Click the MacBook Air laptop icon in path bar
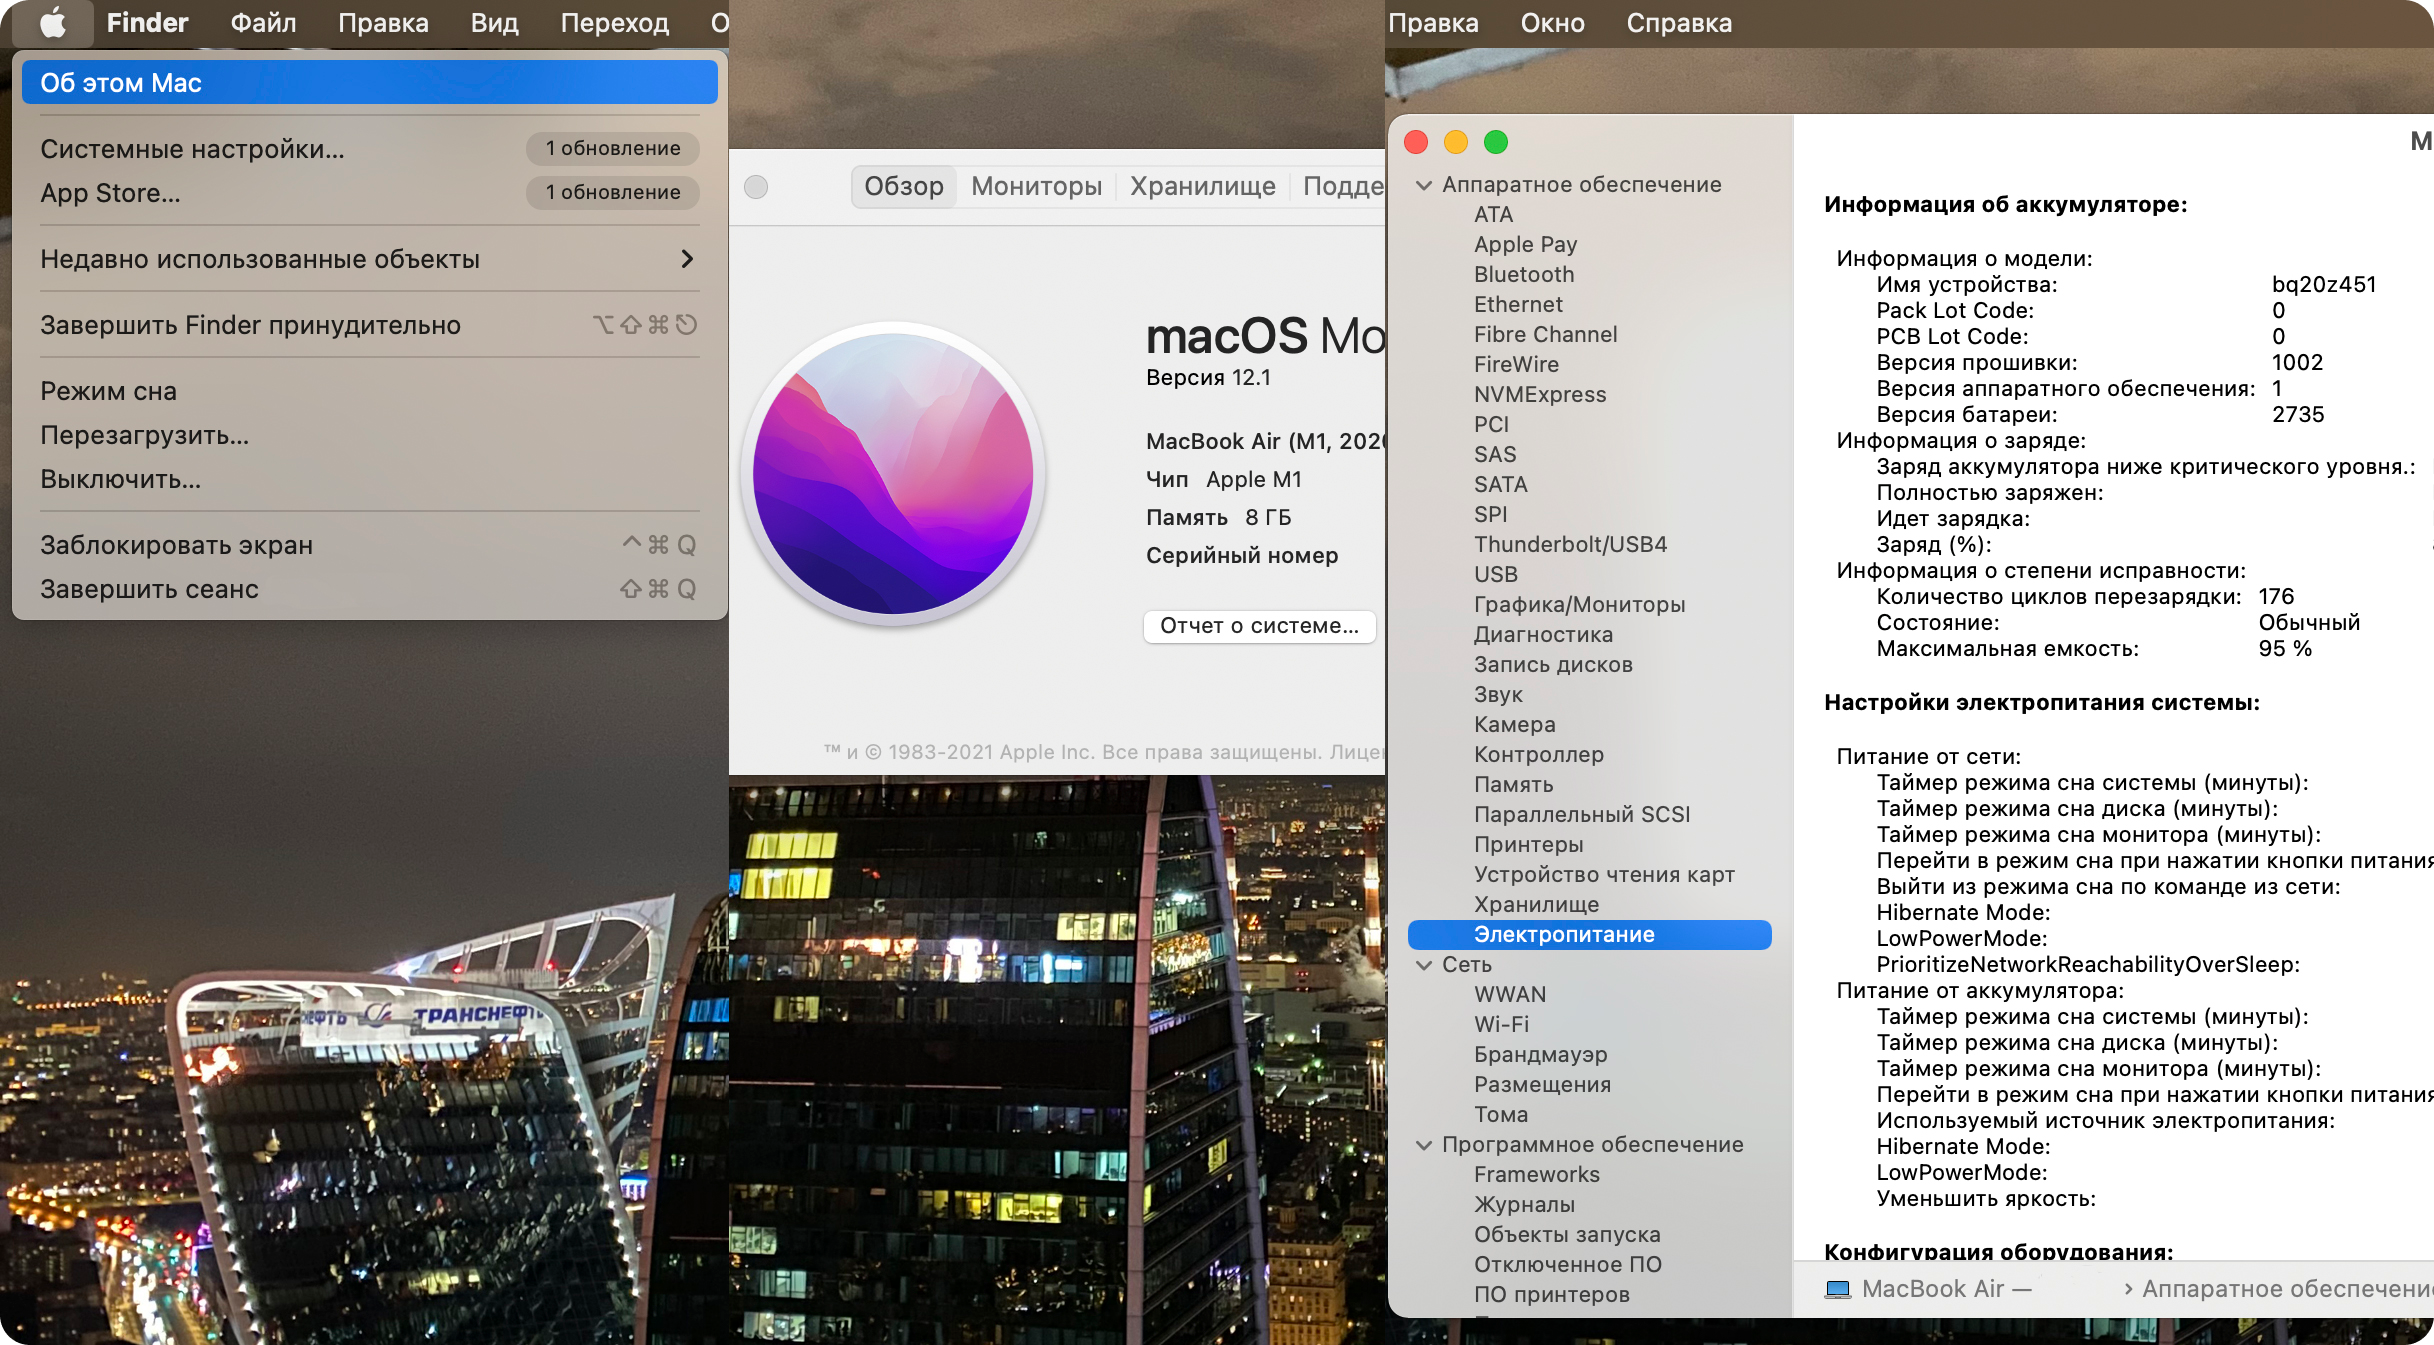The width and height of the screenshot is (2434, 1345). point(1838,1289)
